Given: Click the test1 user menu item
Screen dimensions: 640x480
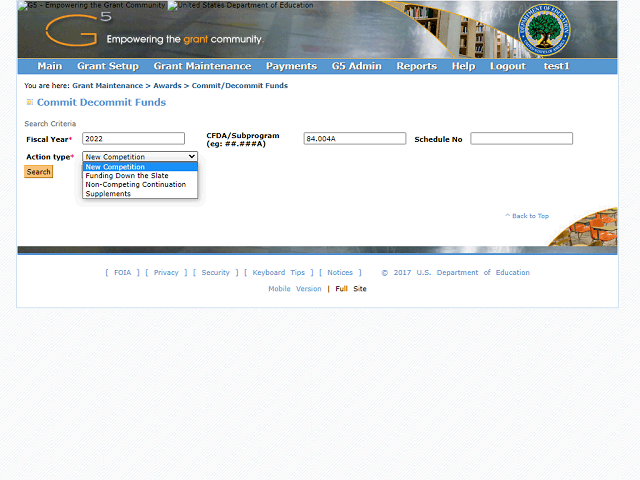Looking at the screenshot, I should click(x=556, y=66).
